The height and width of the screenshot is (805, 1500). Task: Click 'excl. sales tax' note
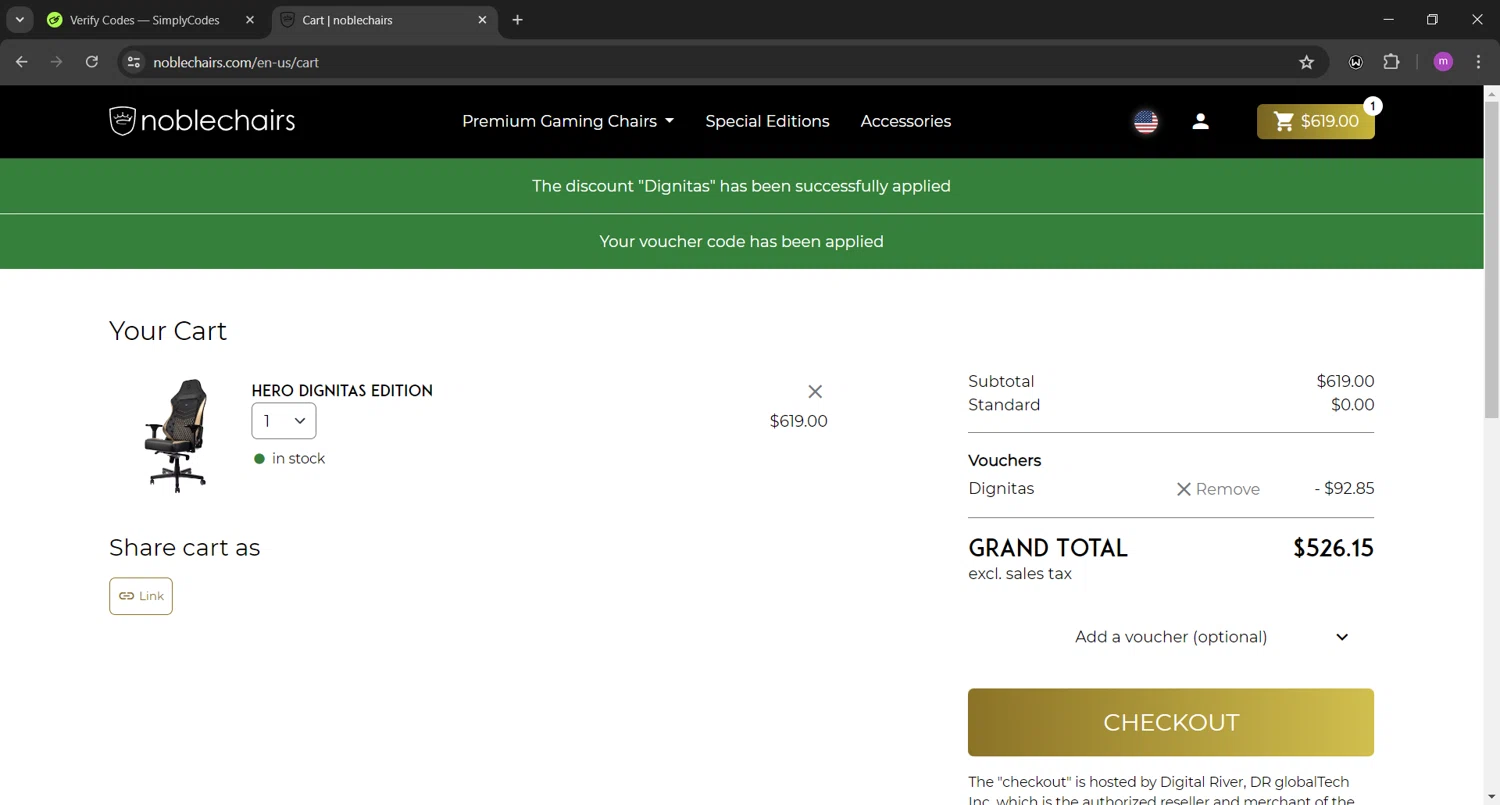(x=1020, y=574)
